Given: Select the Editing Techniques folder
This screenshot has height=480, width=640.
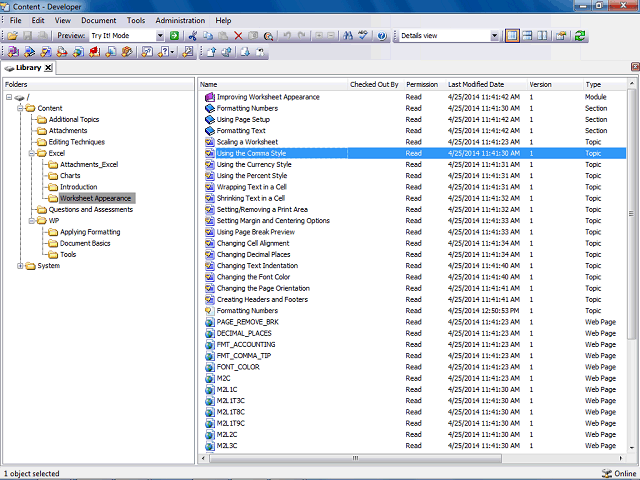Looking at the screenshot, I should [76, 142].
